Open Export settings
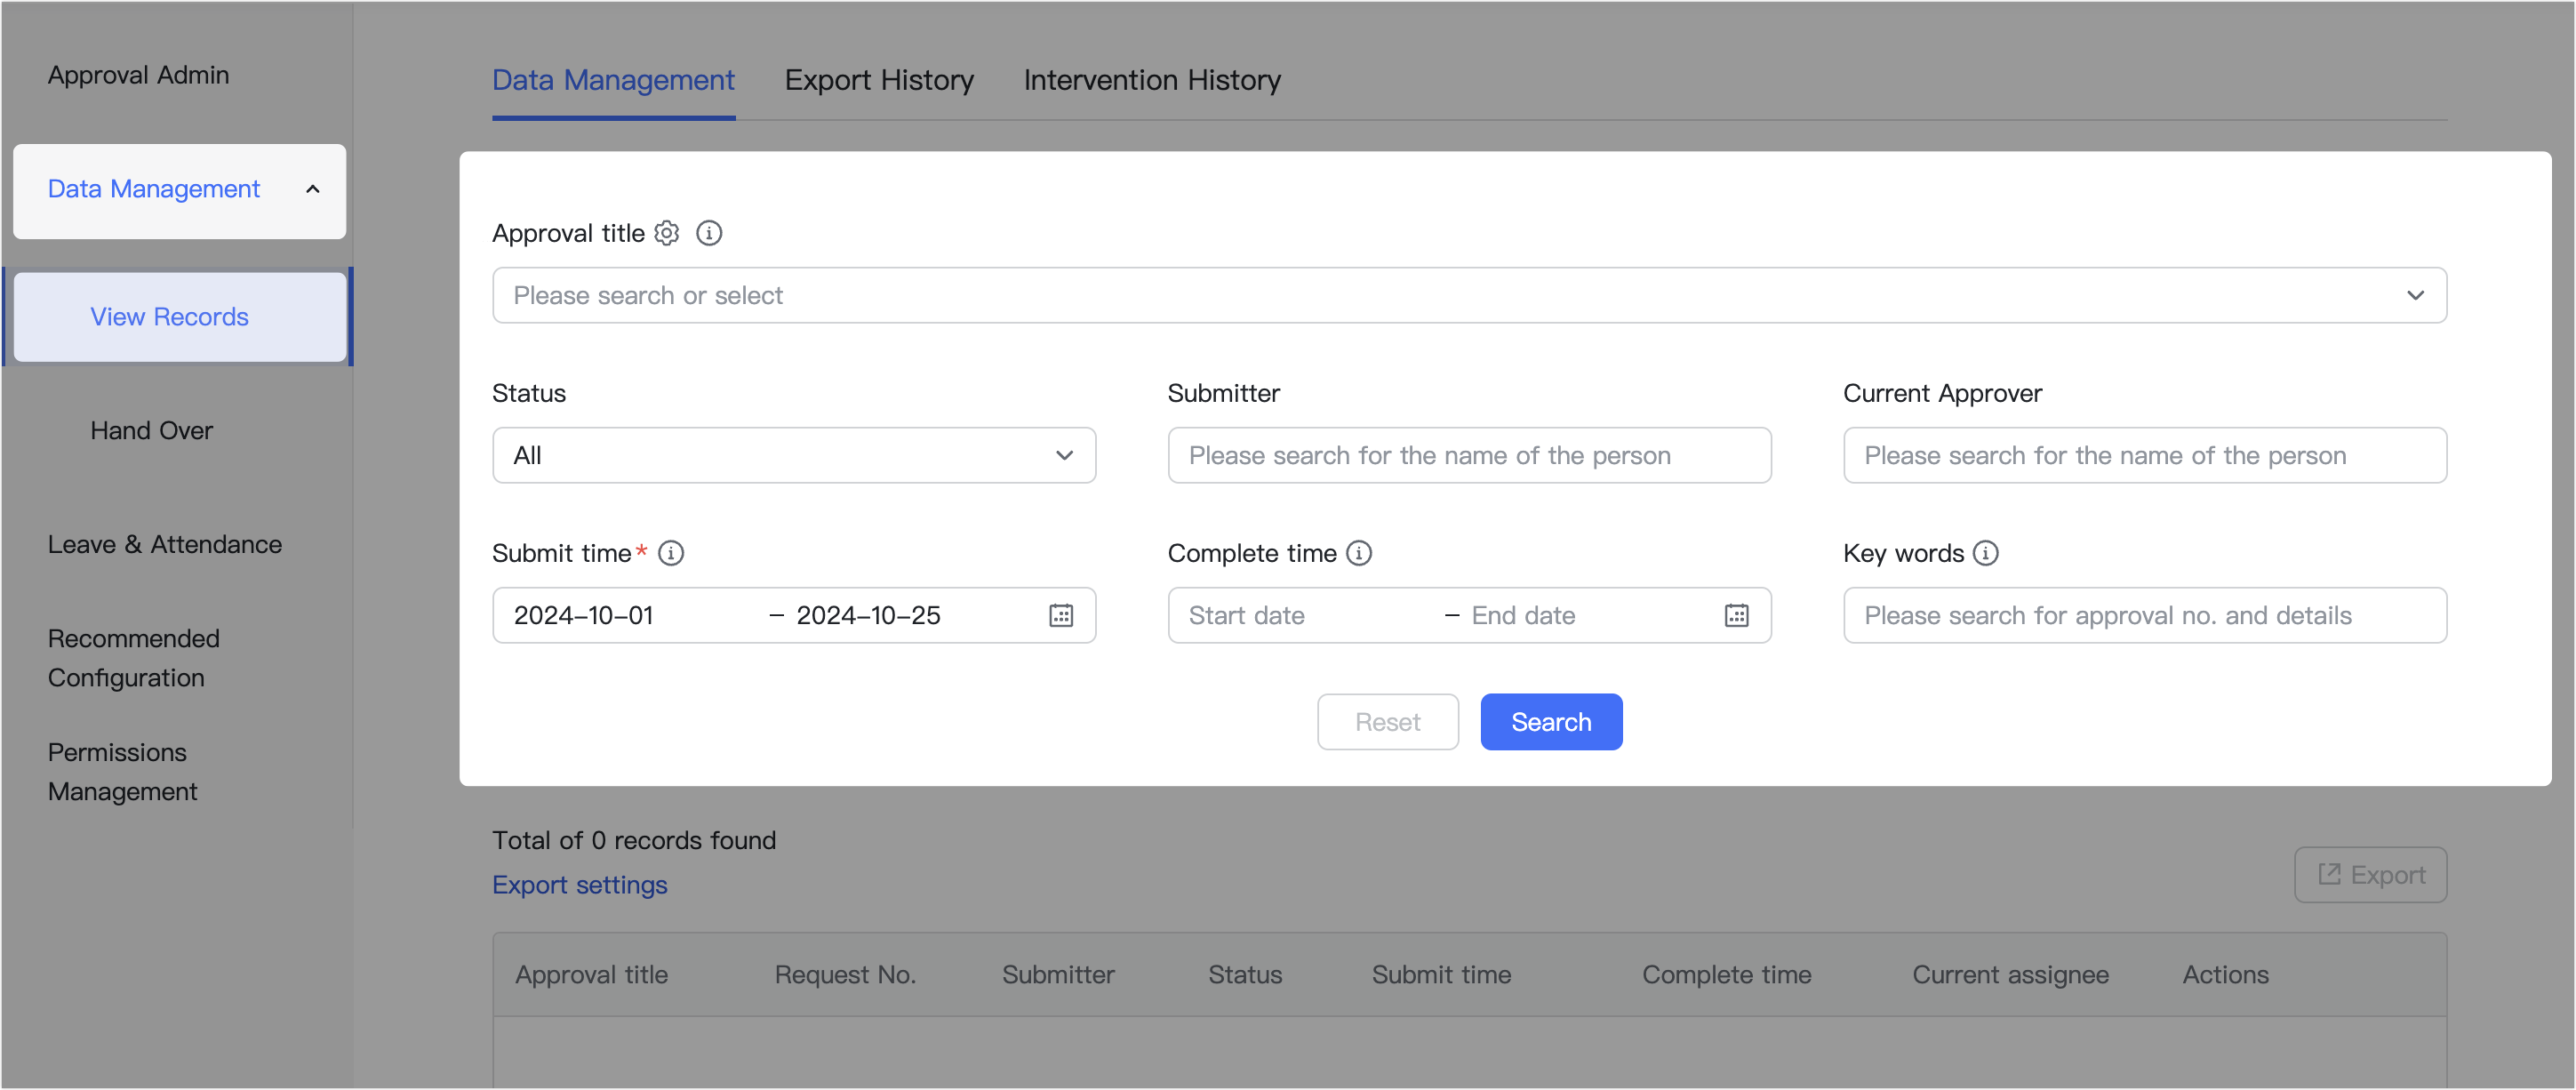Image resolution: width=2576 pixels, height=1090 pixels. click(x=579, y=884)
